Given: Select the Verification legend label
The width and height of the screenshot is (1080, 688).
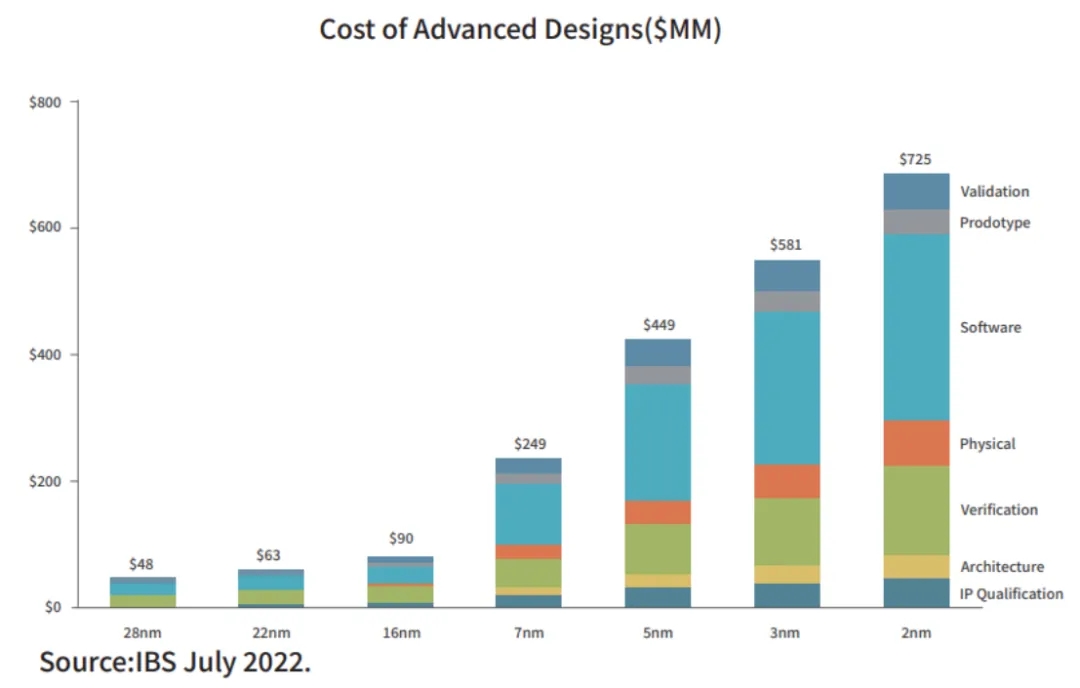Looking at the screenshot, I should click(x=999, y=509).
